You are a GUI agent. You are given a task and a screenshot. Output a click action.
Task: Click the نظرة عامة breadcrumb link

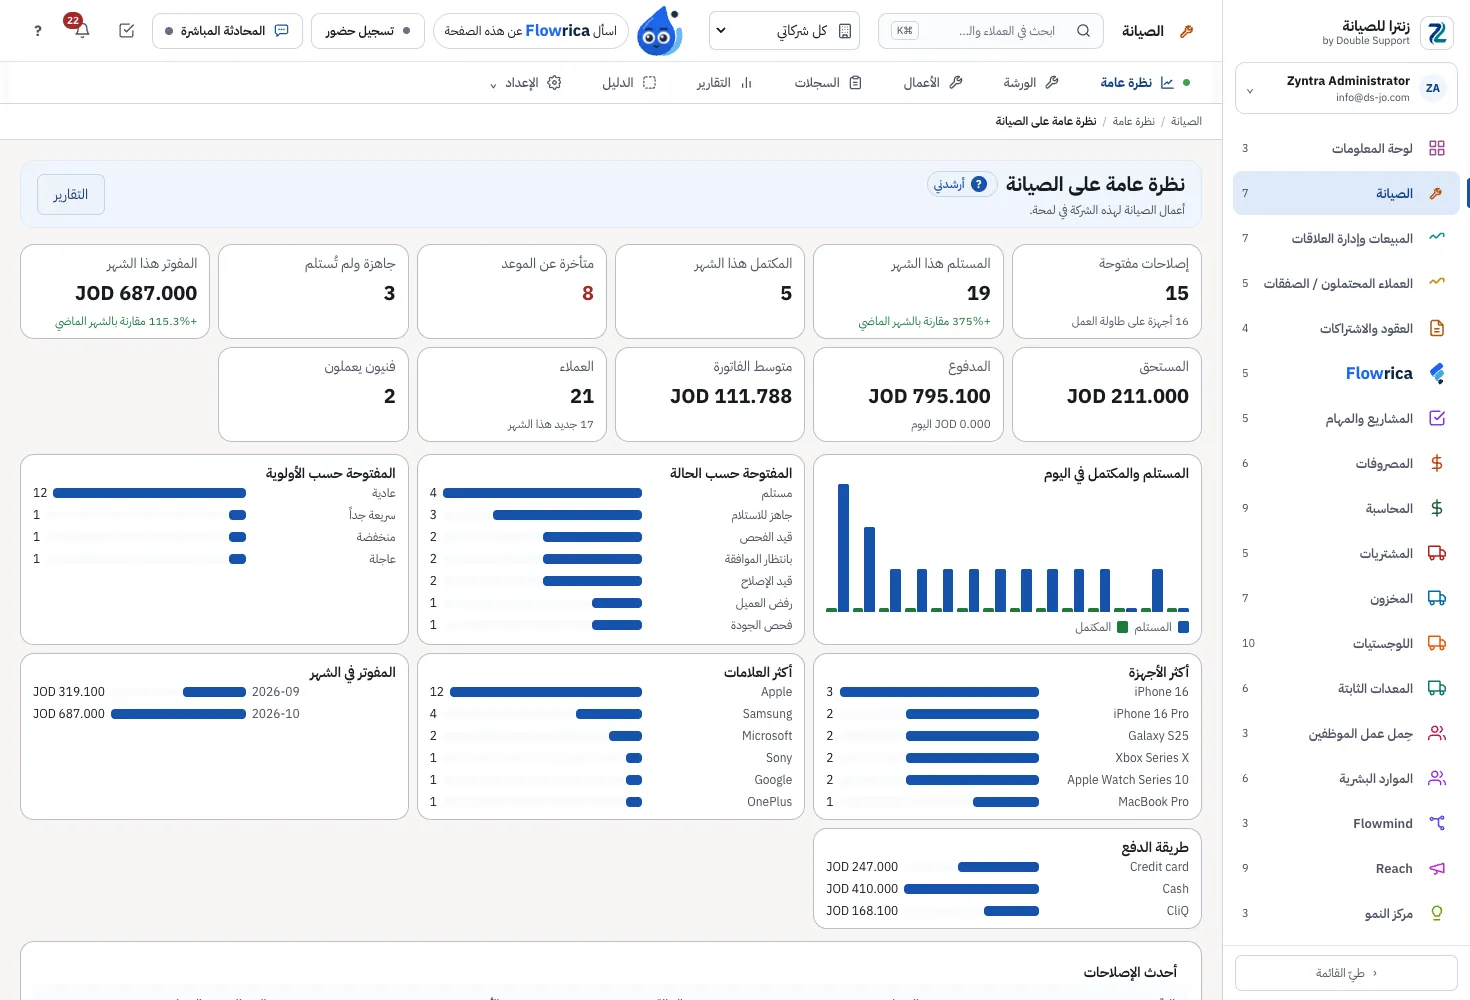(1133, 121)
